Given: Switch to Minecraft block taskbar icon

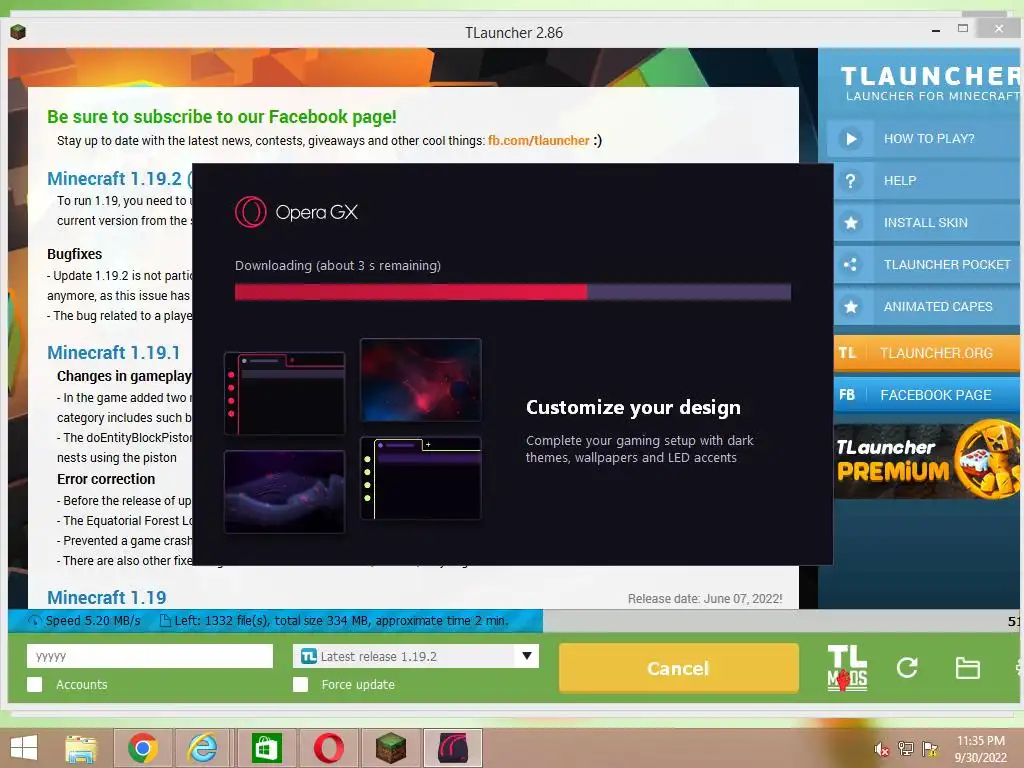Looking at the screenshot, I should pyautogui.click(x=391, y=748).
